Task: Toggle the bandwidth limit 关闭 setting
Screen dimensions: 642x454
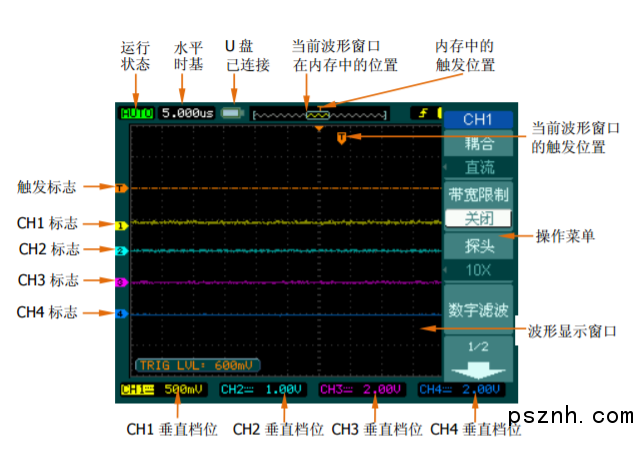Action: (x=477, y=218)
